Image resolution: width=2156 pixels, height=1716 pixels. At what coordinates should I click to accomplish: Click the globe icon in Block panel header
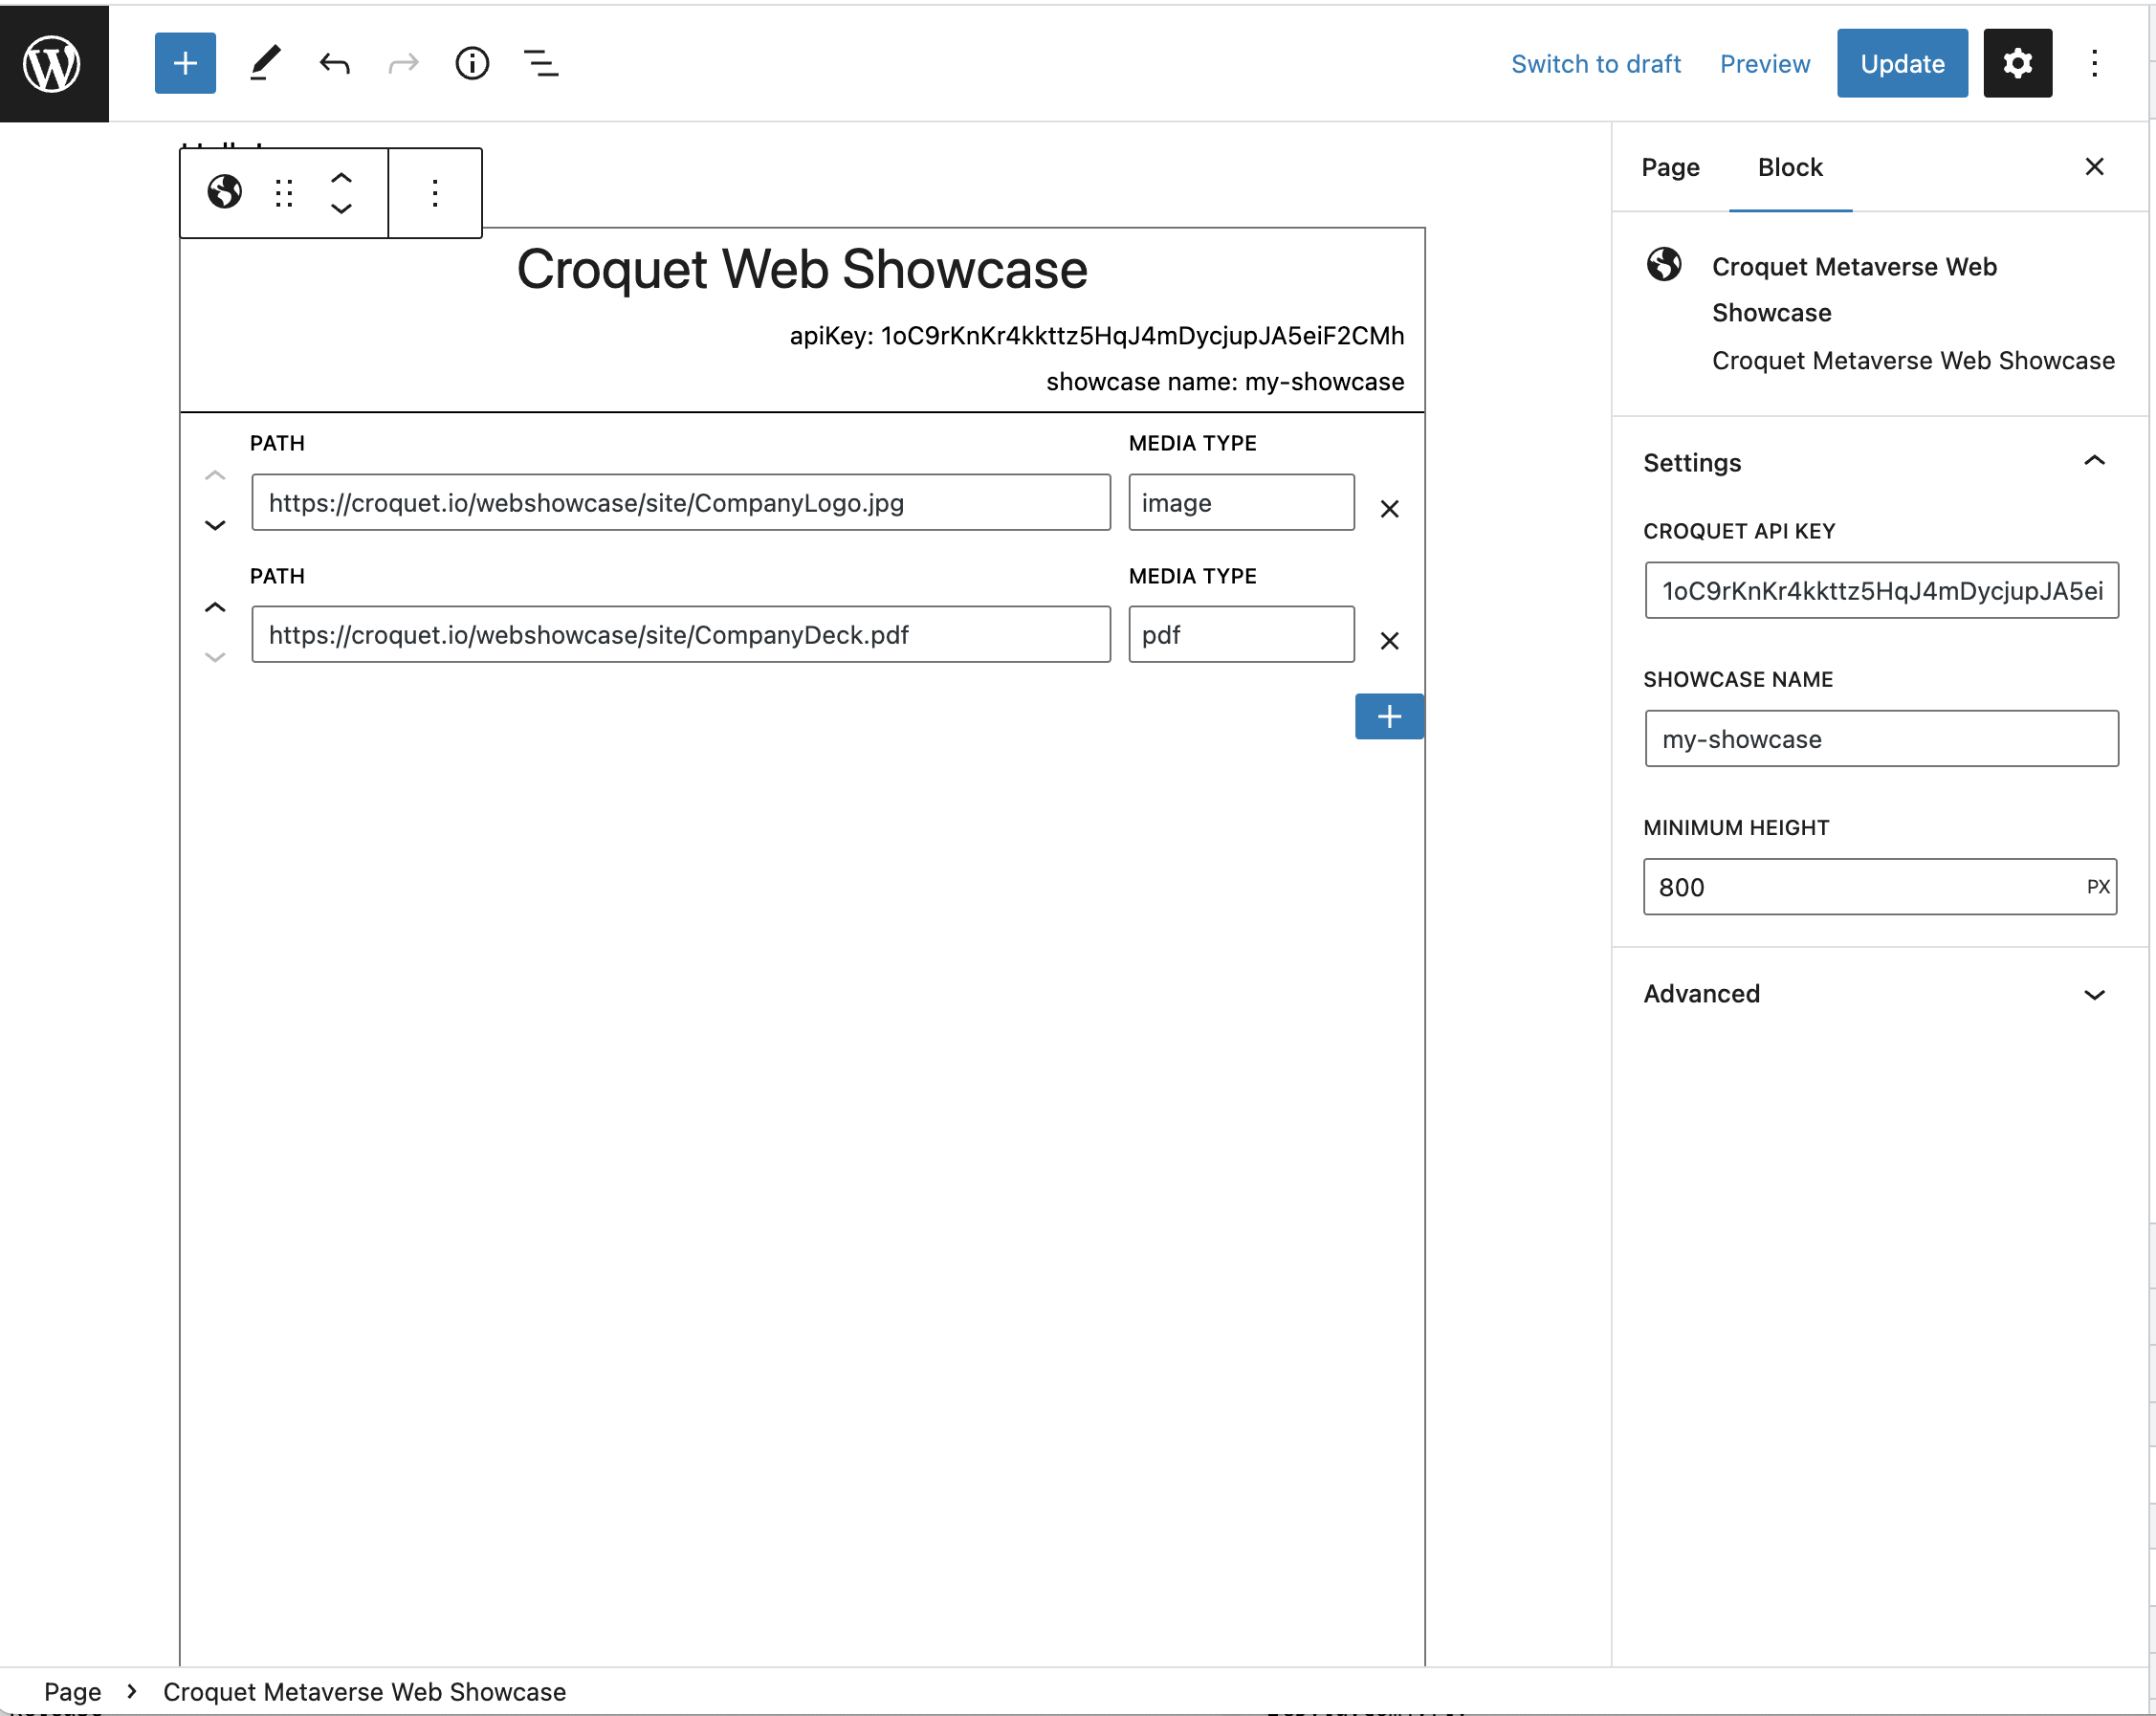1664,265
